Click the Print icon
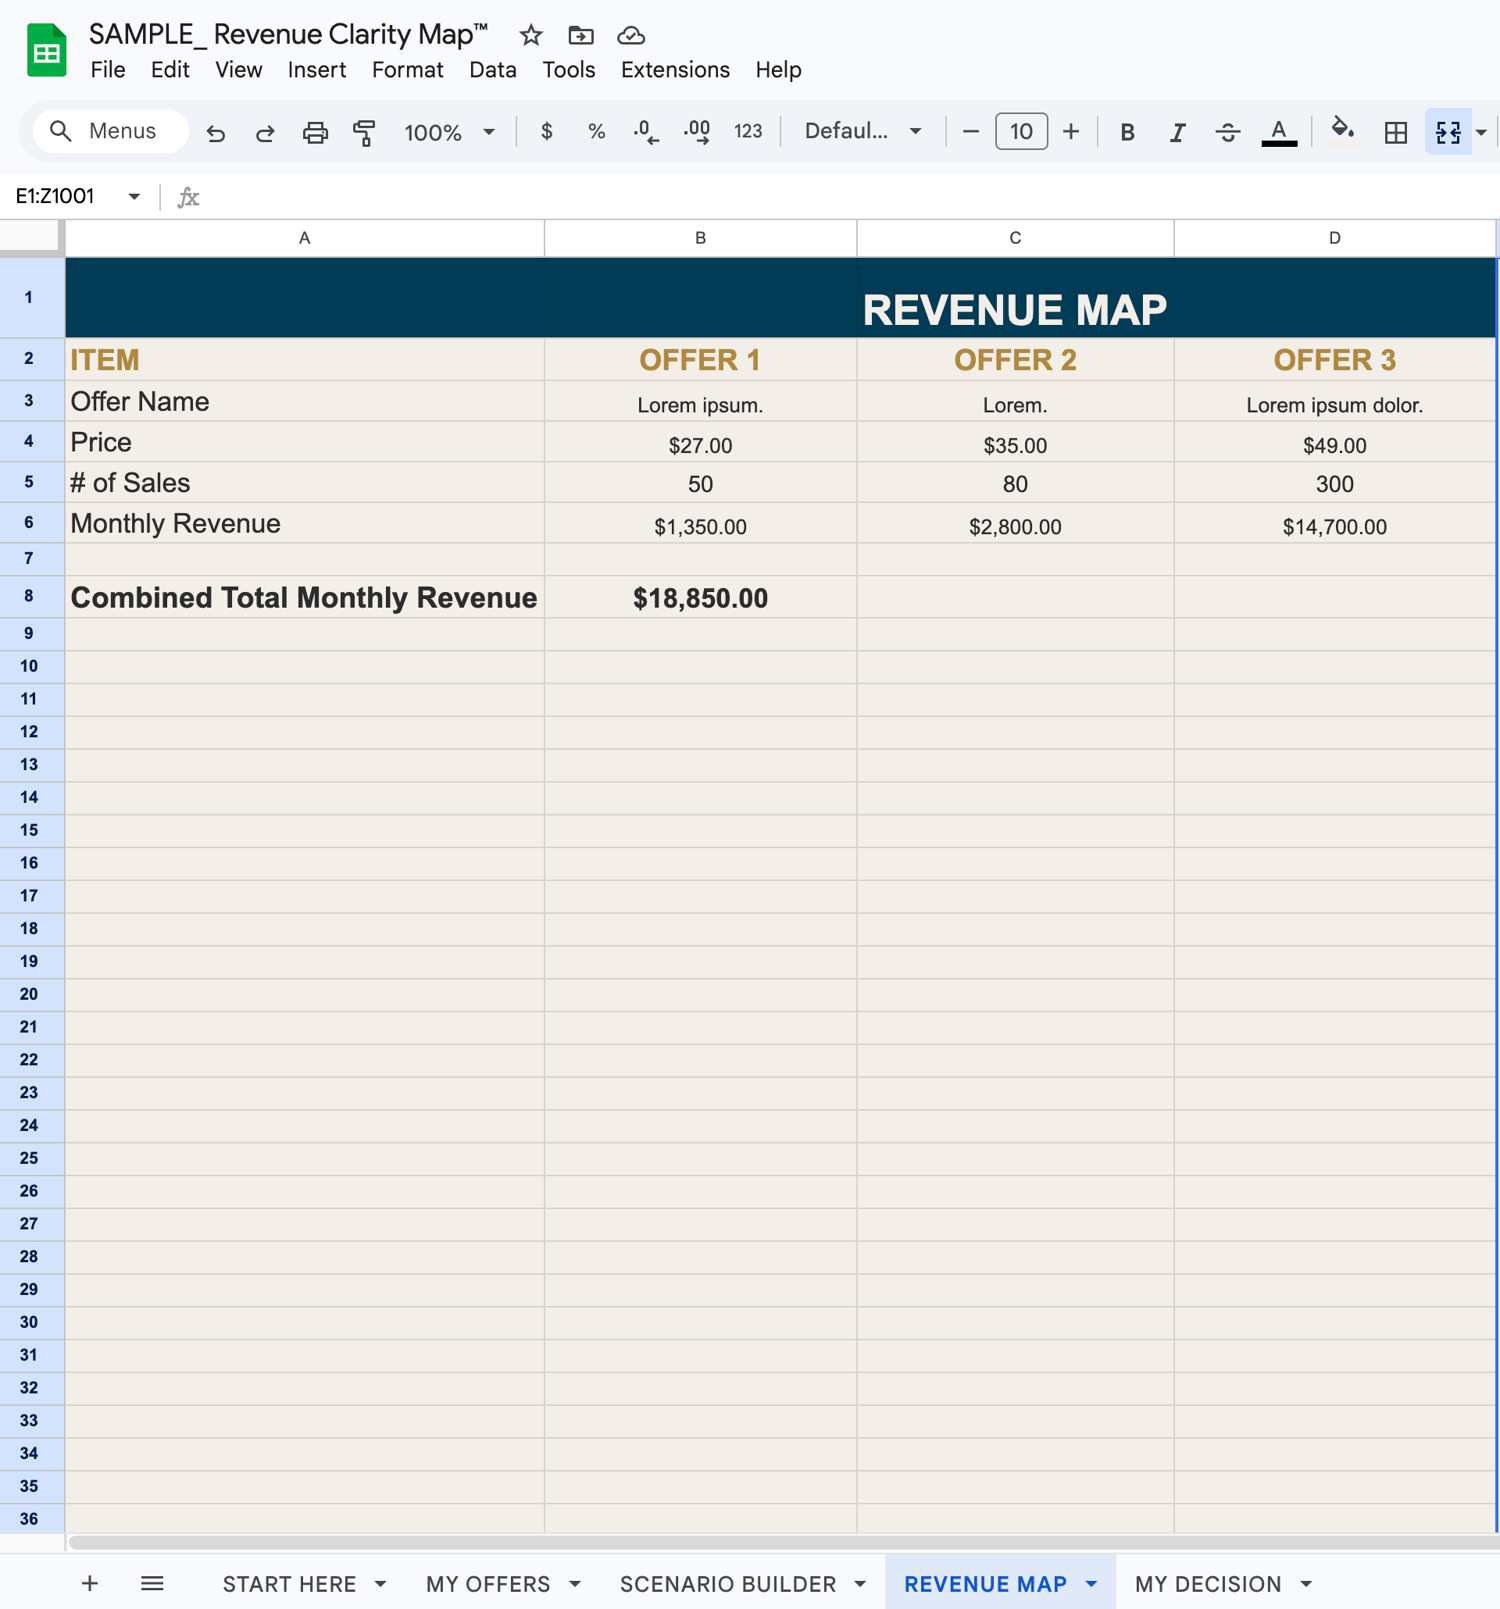Screen dimensions: 1500x1609 coord(315,132)
